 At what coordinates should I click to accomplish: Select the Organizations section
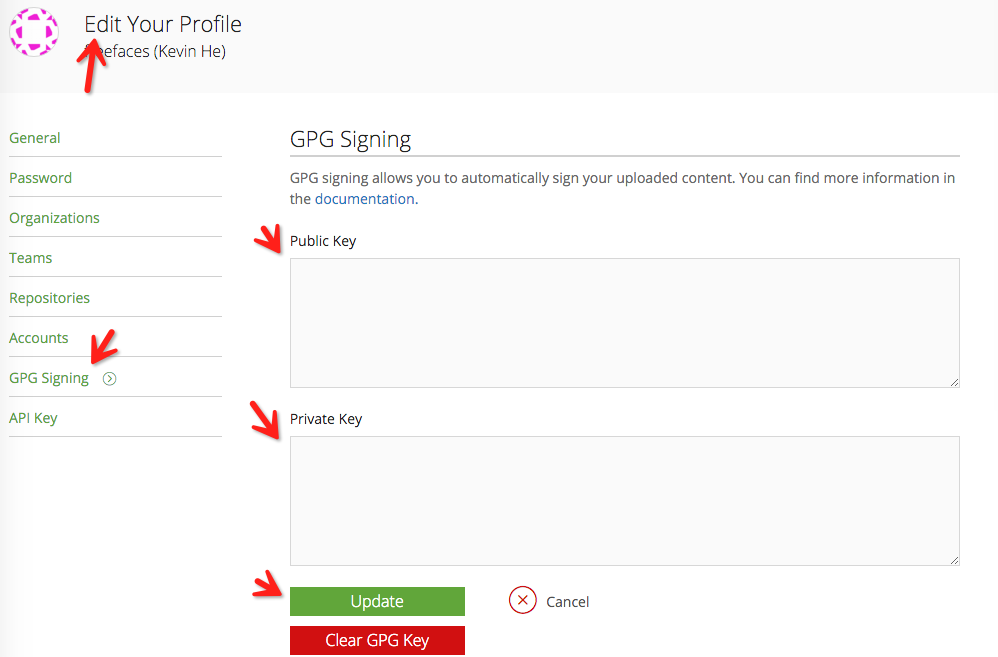click(x=54, y=217)
